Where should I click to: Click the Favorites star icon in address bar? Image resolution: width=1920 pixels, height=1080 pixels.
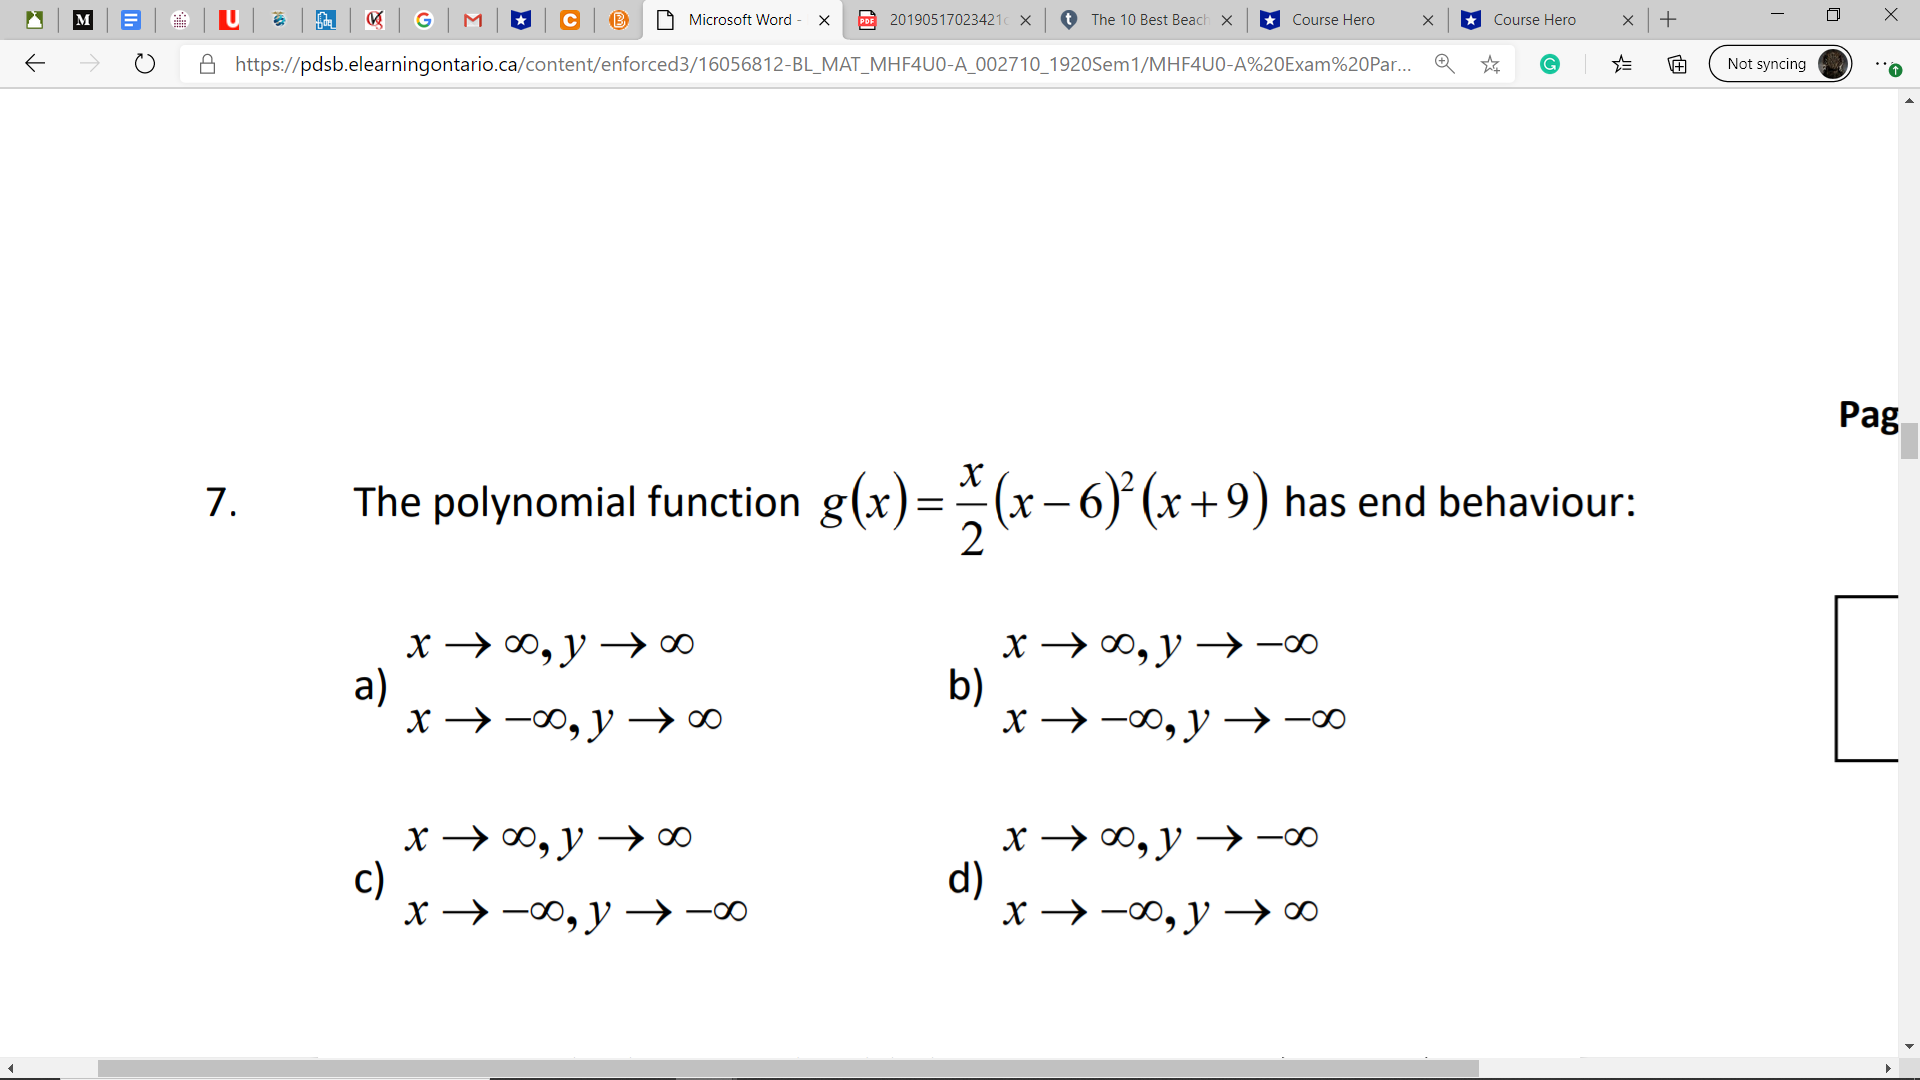(1491, 63)
